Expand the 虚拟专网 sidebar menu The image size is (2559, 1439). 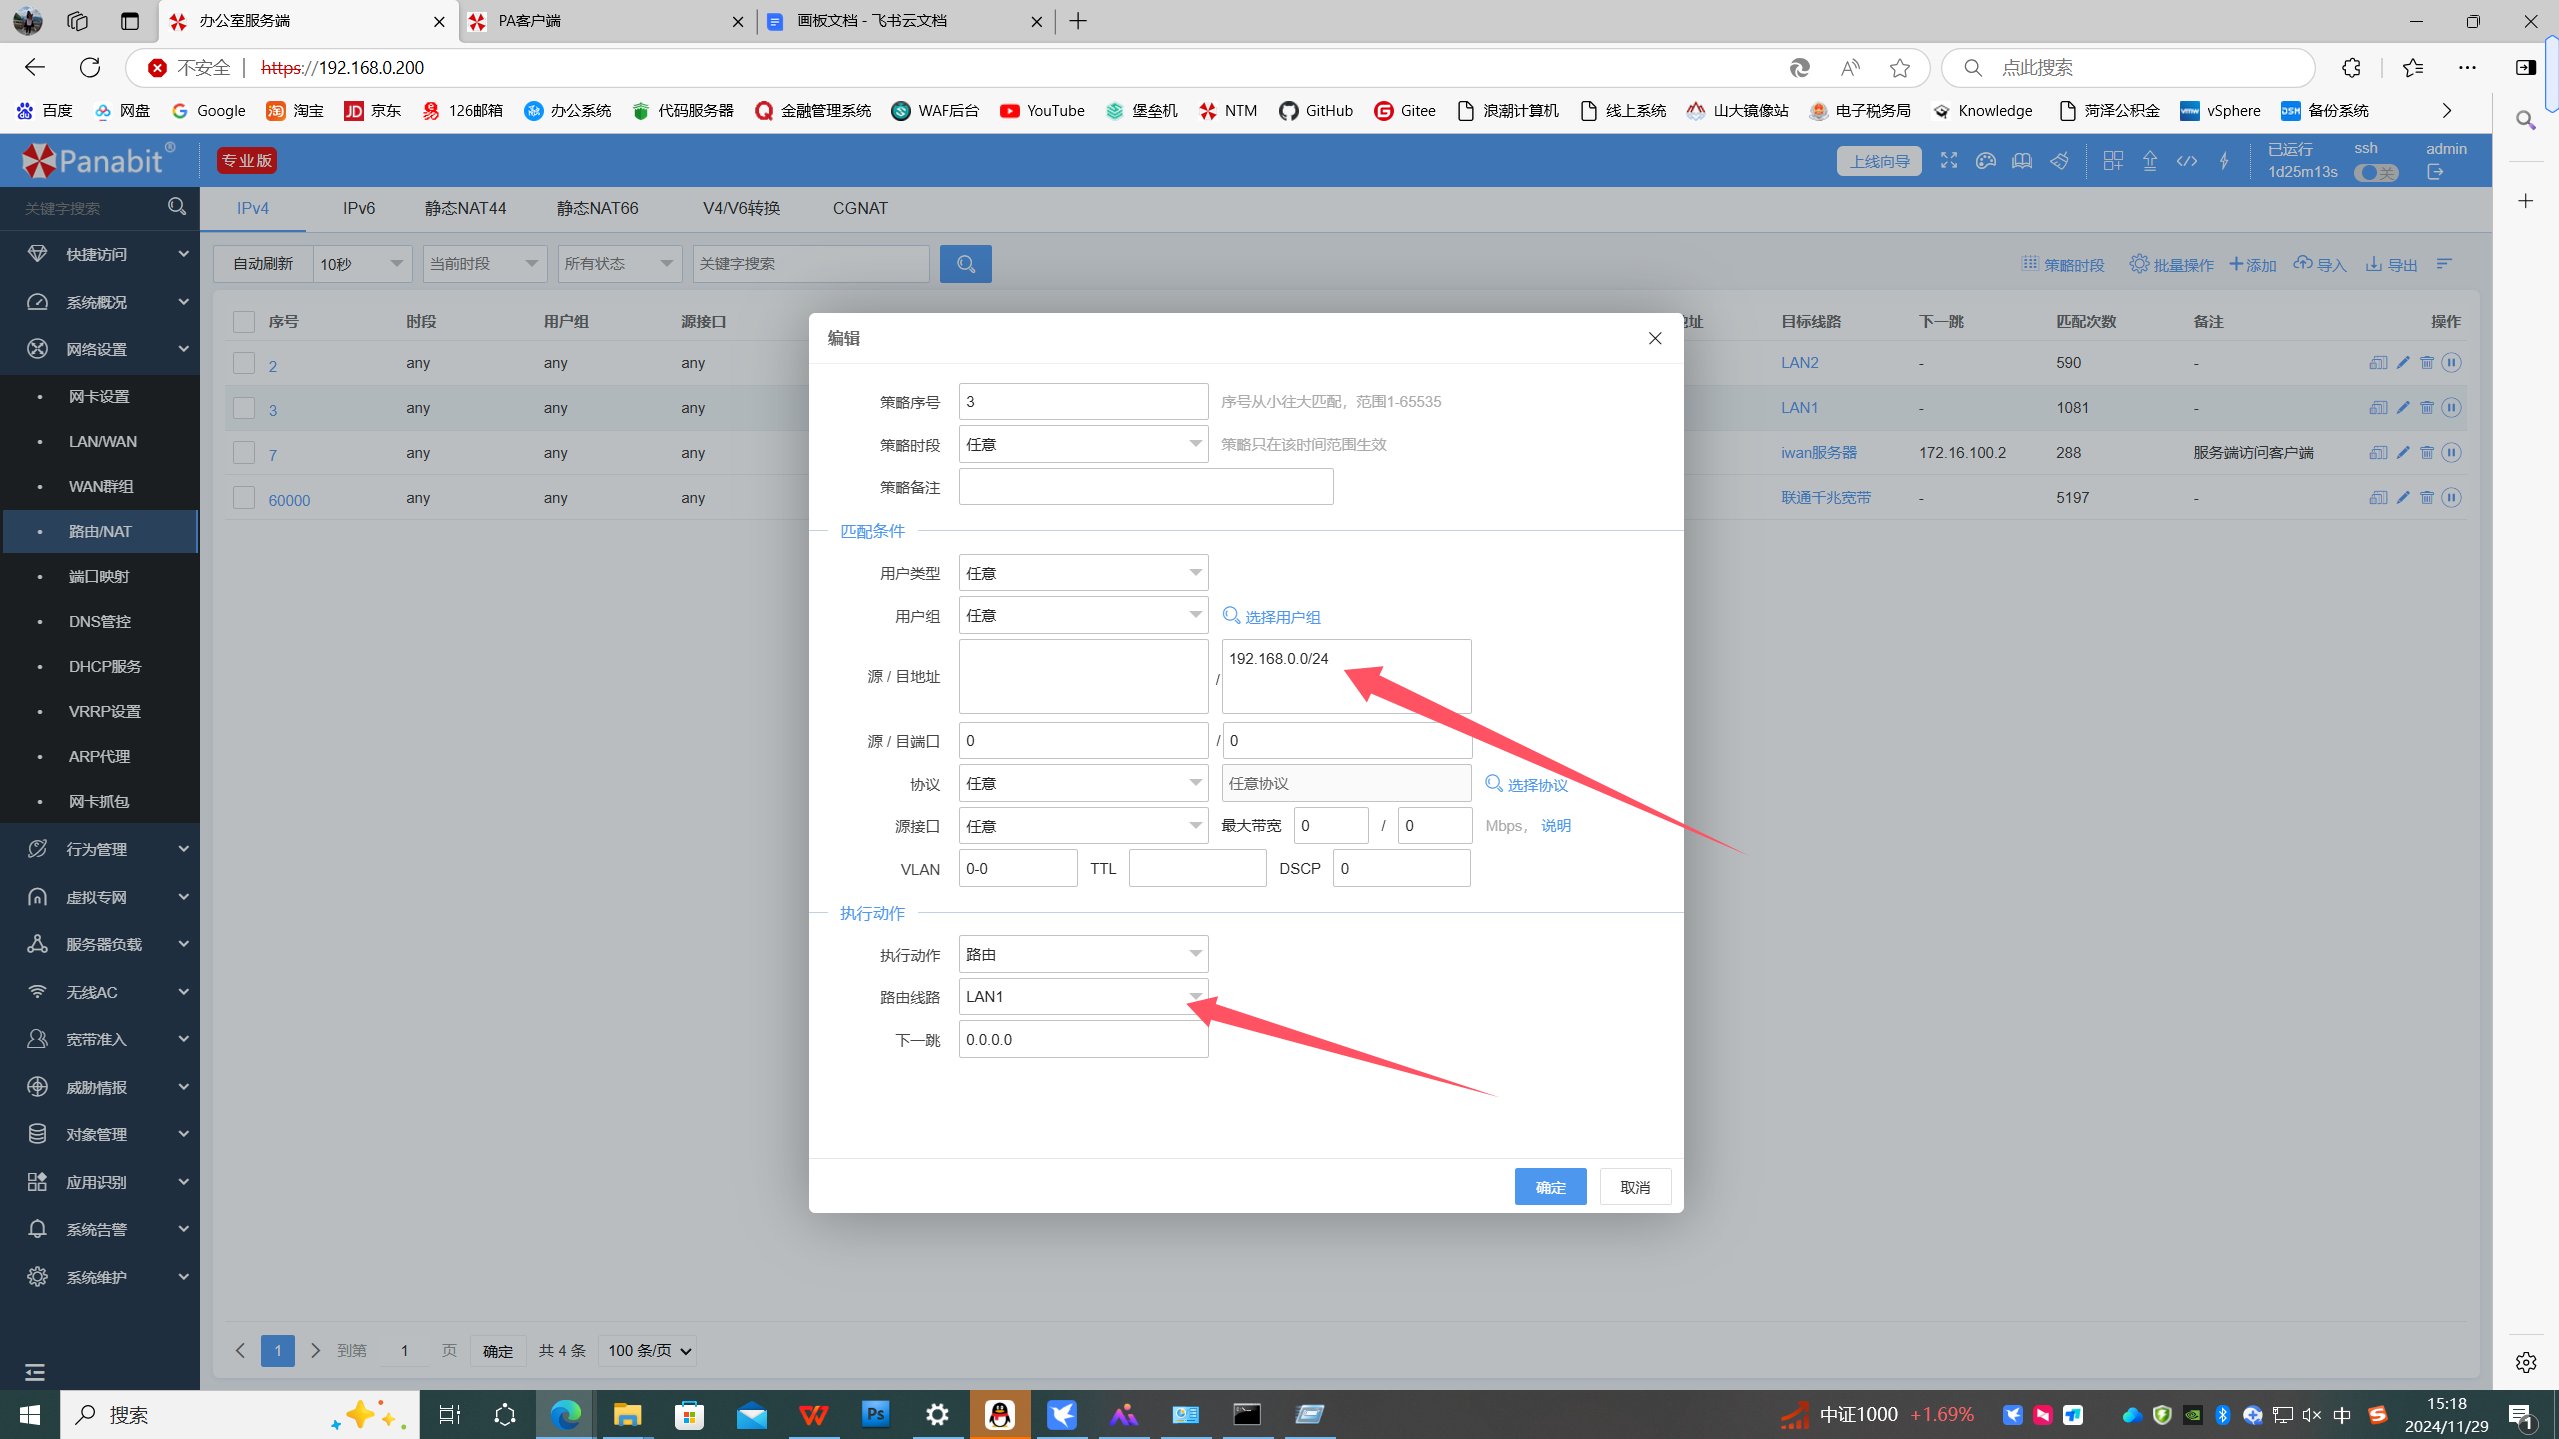coord(100,896)
